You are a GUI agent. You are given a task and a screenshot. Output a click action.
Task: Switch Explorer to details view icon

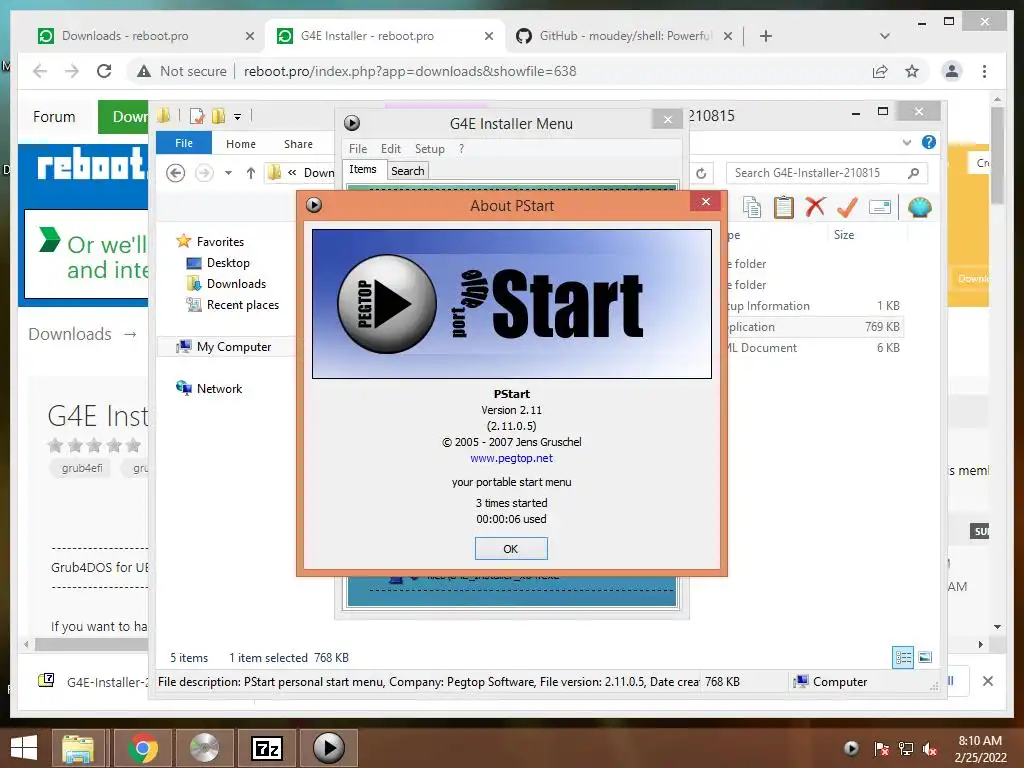point(903,657)
